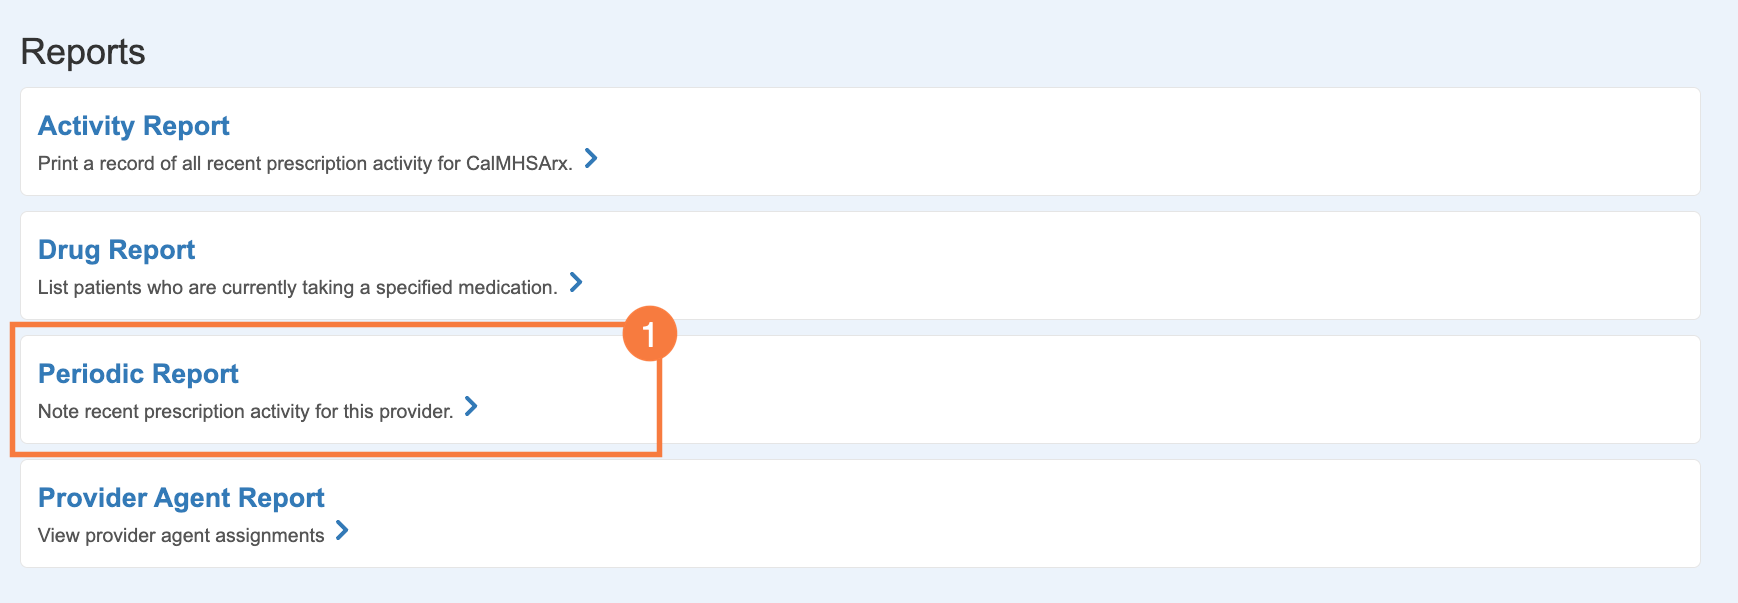Click the chevron after provider agent assignments

(342, 531)
